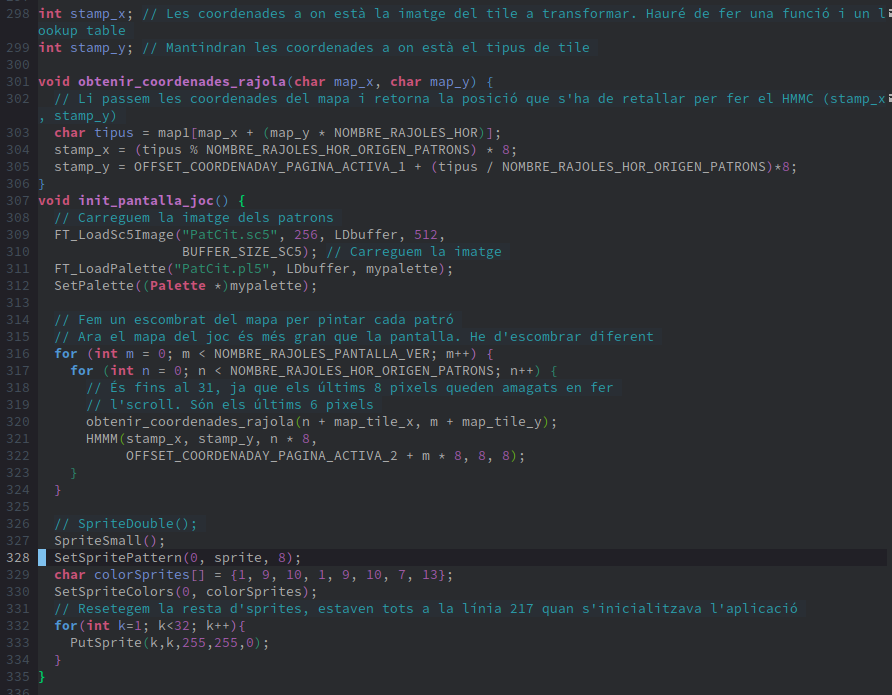Click line number 301 in gutter

18,82
